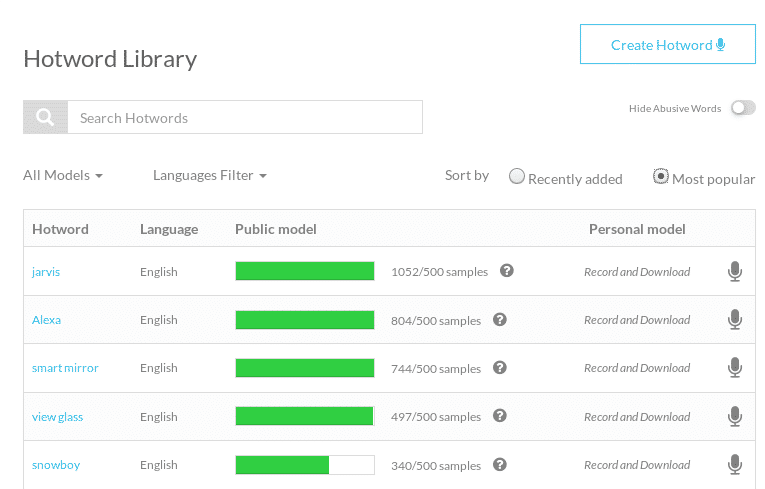Select the Most popular radio button
Viewport: 765px width, 489px height.
661,176
